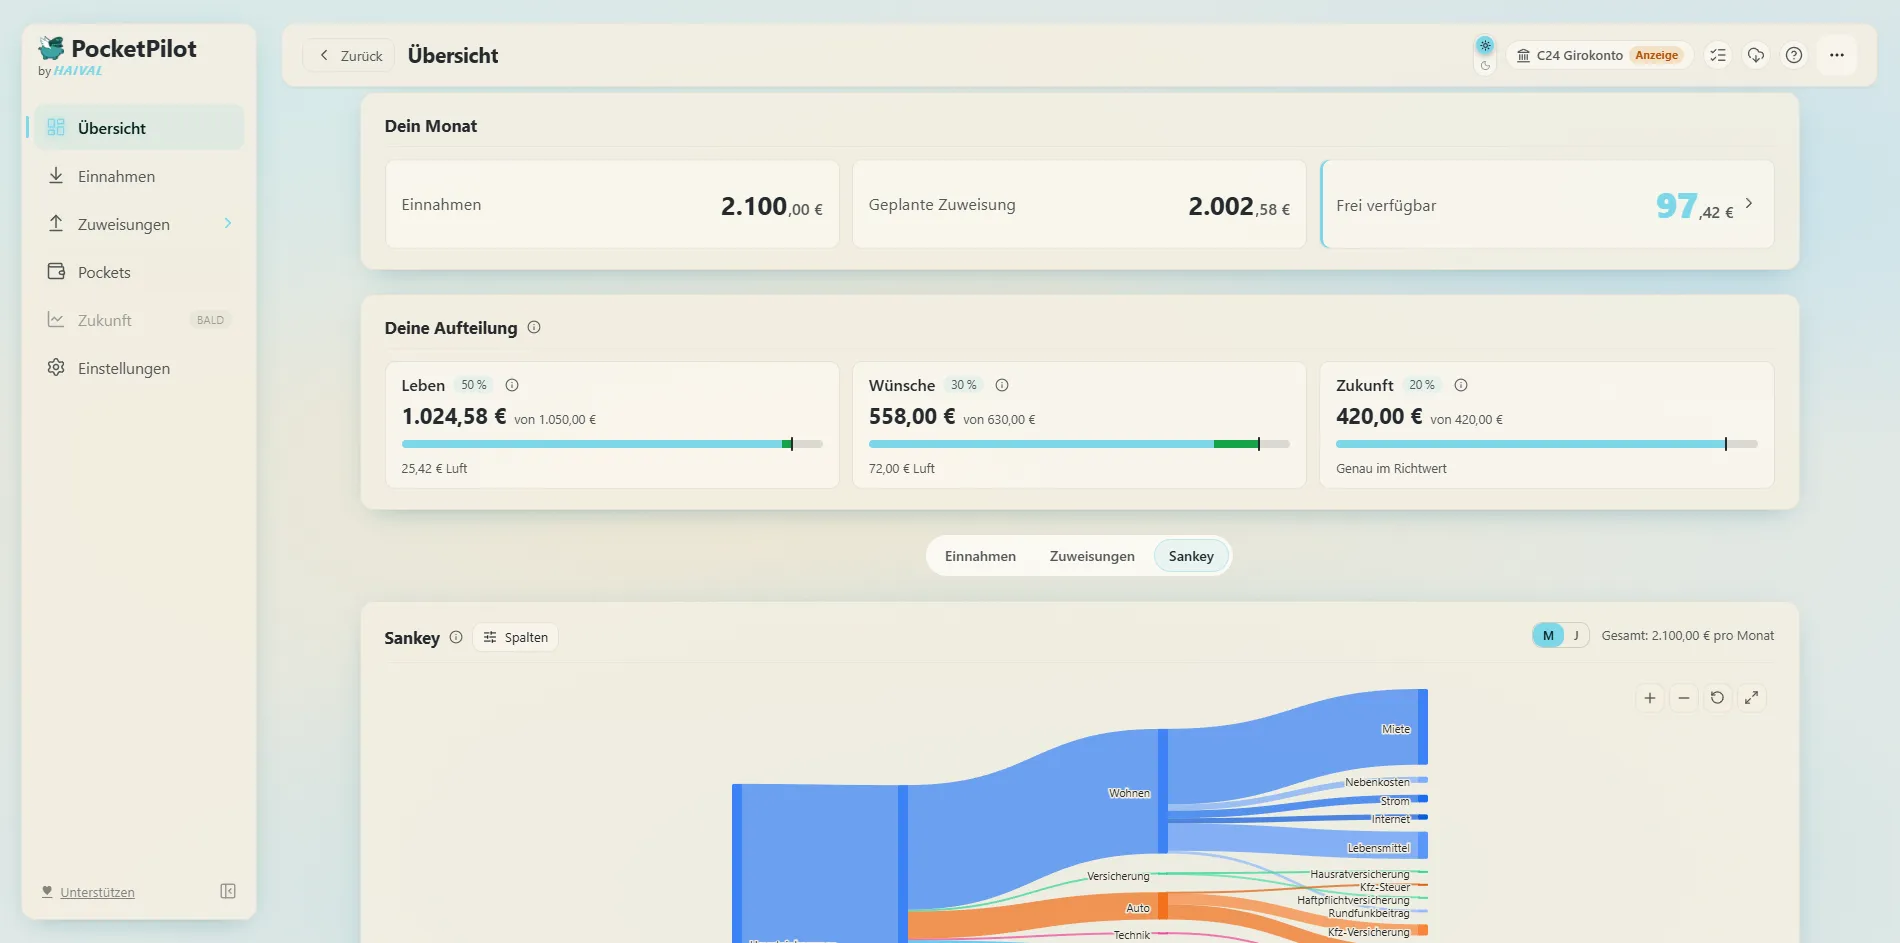This screenshot has width=1900, height=943.
Task: Click the Wünsche progress bar
Action: 1079,444
